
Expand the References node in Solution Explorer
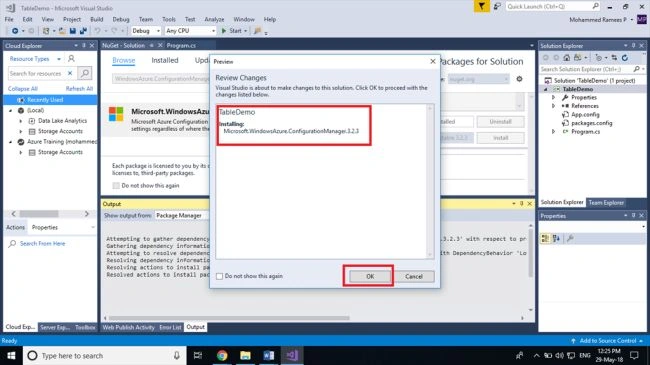point(553,106)
